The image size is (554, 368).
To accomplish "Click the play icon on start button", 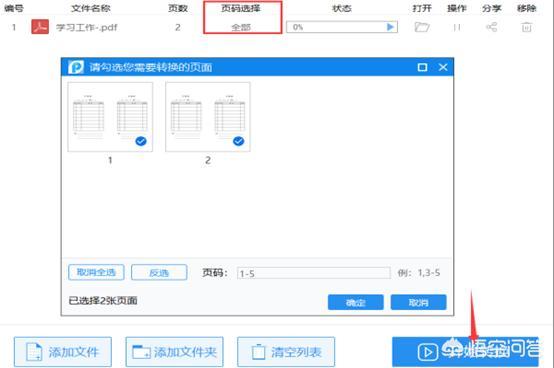I will pos(428,352).
